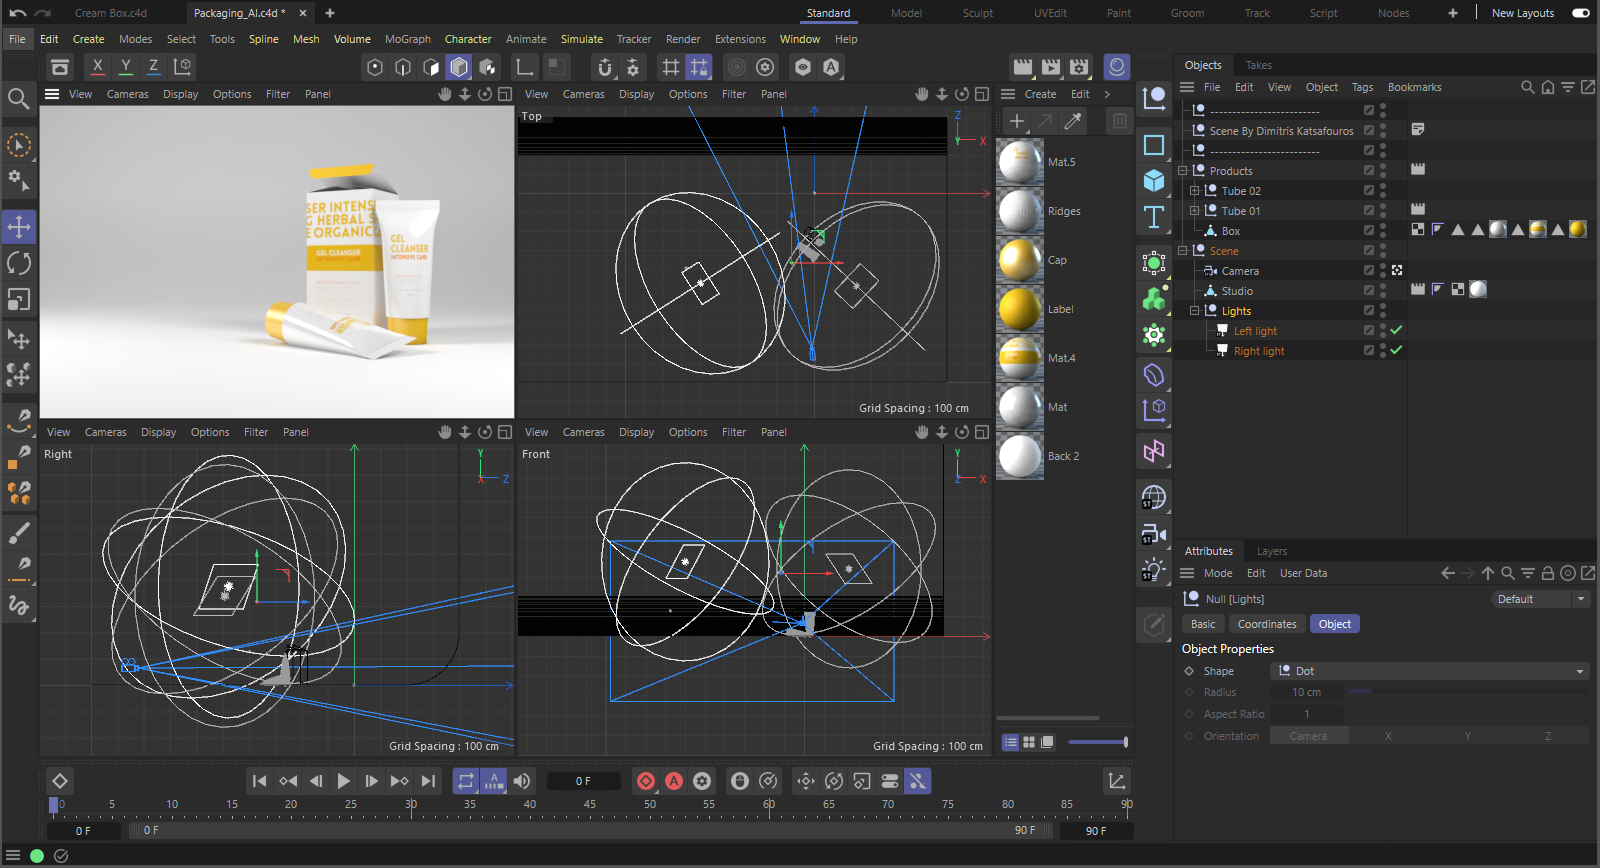Collapse the Scene group
The height and width of the screenshot is (868, 1600).
click(x=1182, y=250)
